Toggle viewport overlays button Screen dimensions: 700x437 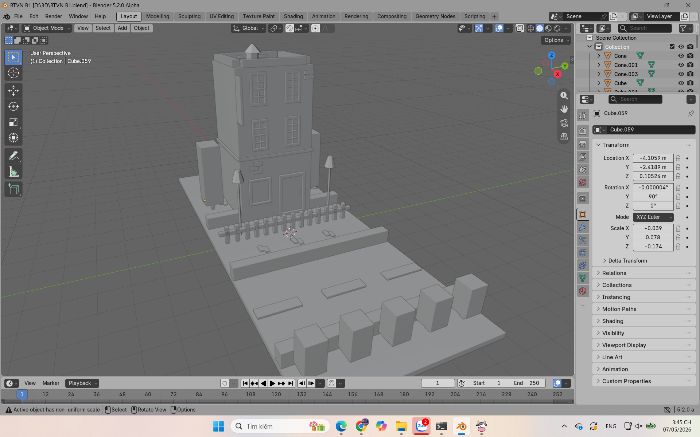pos(499,28)
